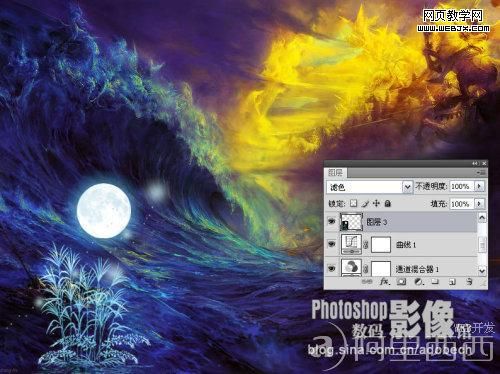
Task: Hide the 曲线 1 curves layer
Action: tap(332, 244)
